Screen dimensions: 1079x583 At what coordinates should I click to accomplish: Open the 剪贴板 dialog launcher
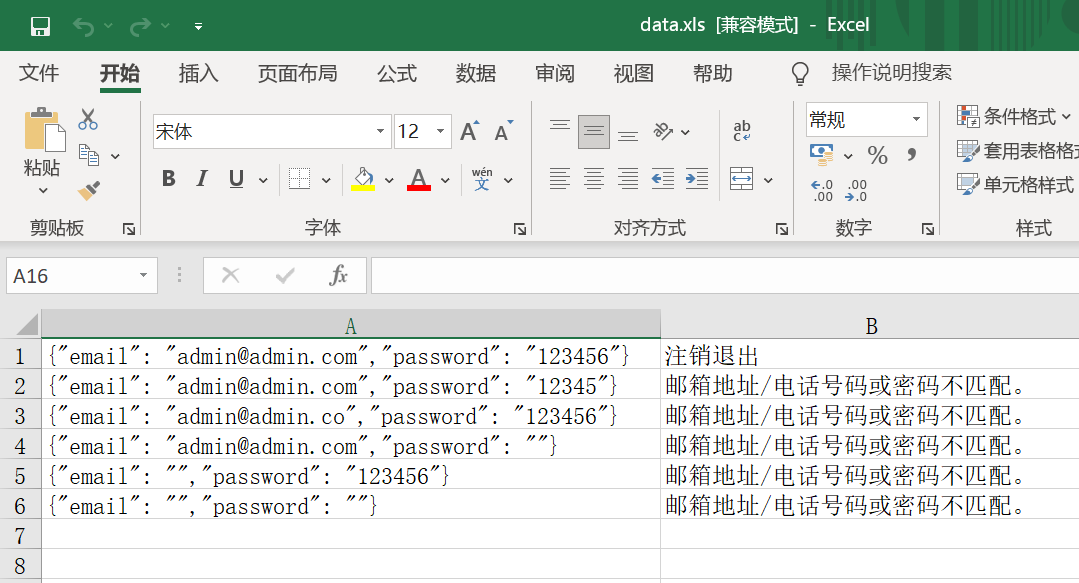[x=129, y=229]
